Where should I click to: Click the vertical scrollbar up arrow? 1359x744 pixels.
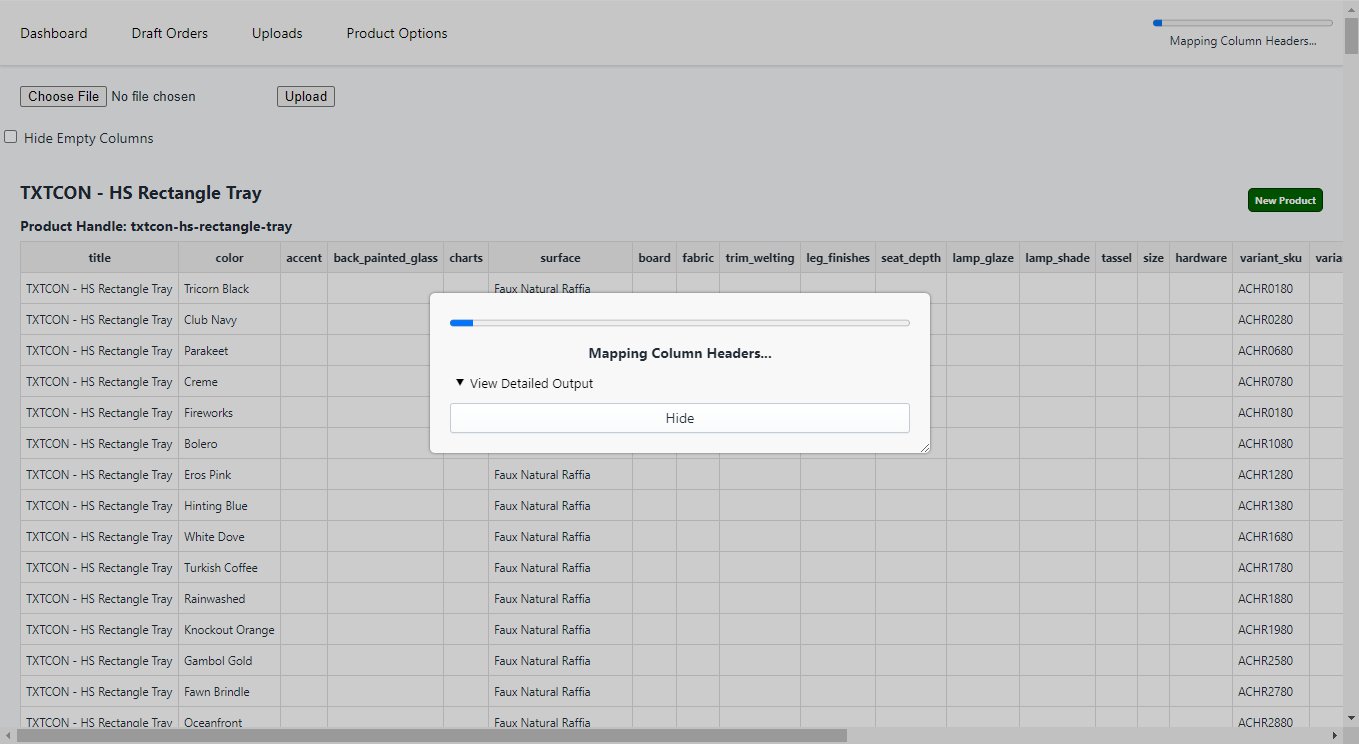[x=1351, y=8]
